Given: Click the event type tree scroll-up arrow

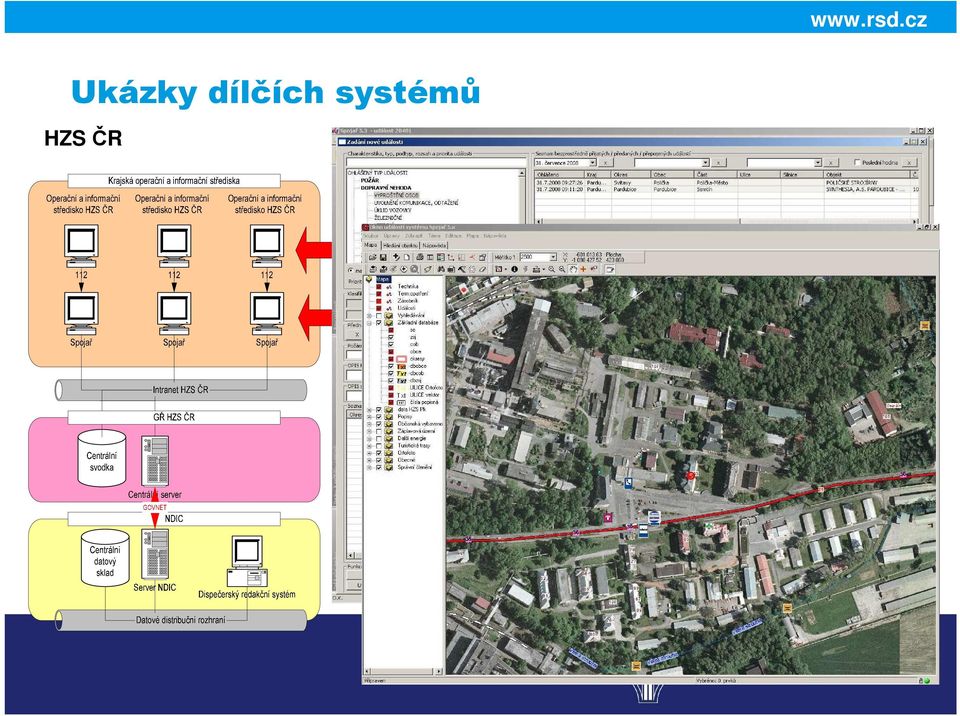Looking at the screenshot, I should (522, 173).
